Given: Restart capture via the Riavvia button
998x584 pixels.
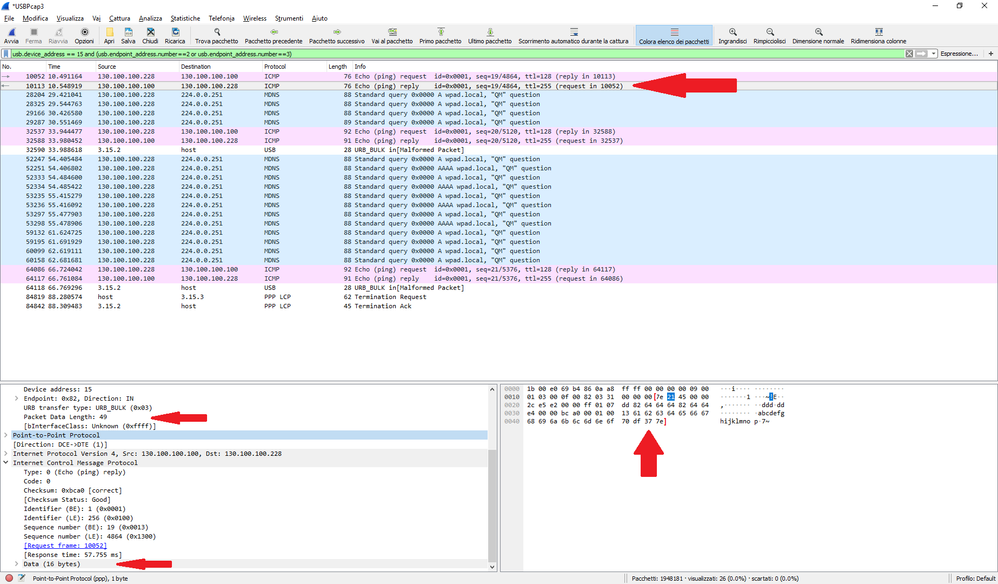Looking at the screenshot, I should click(x=58, y=35).
